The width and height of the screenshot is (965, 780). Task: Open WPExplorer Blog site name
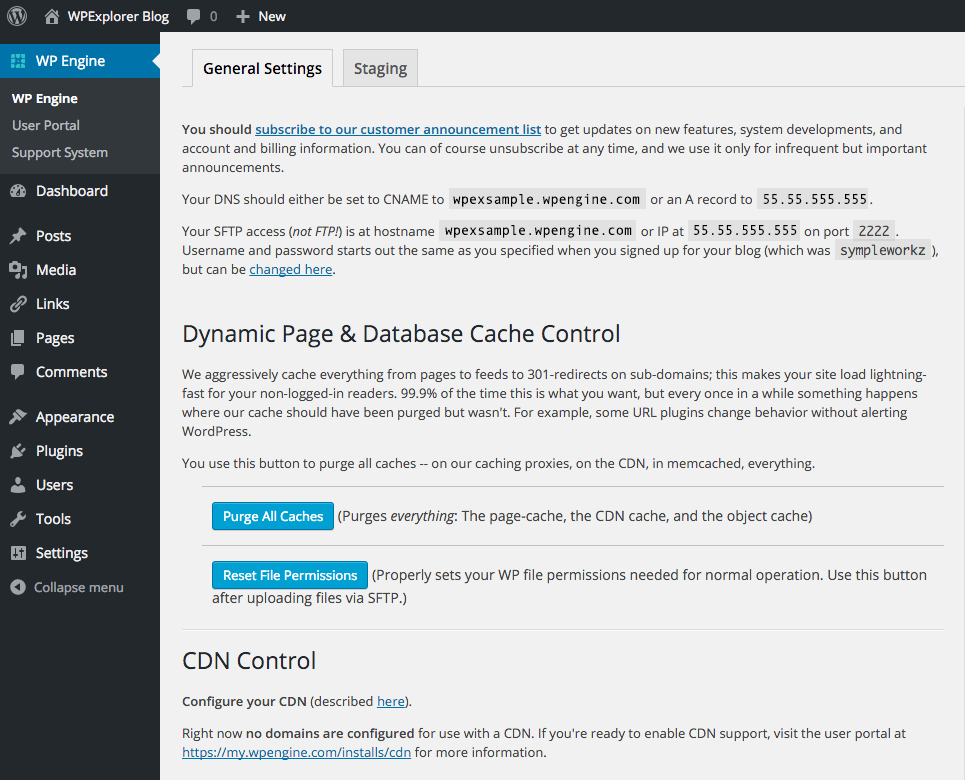pyautogui.click(x=118, y=17)
